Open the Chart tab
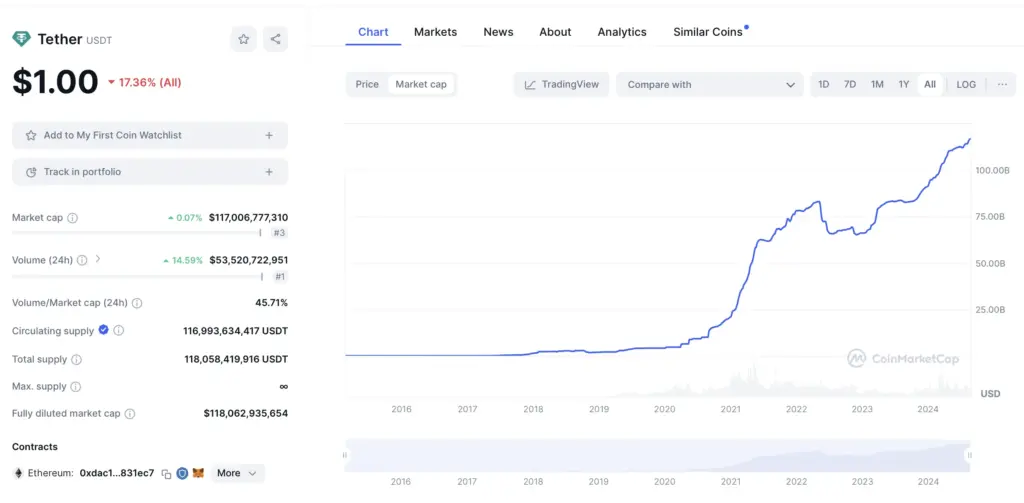The image size is (1024, 503). (374, 32)
